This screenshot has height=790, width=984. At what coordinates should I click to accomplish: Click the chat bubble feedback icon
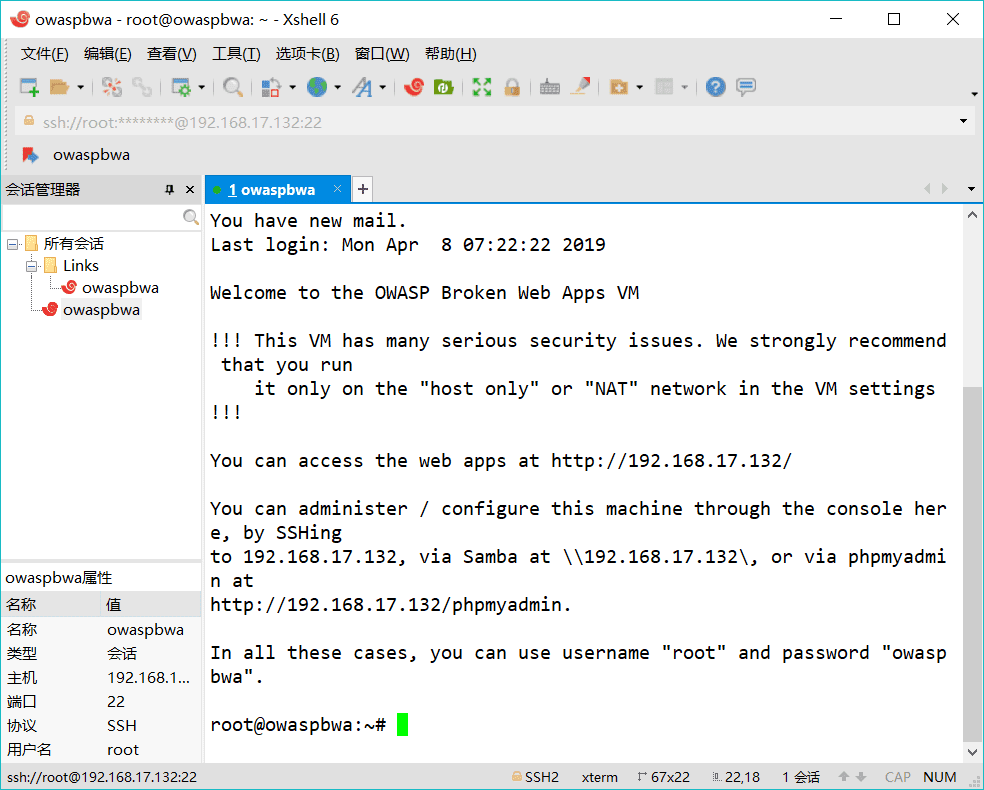click(746, 87)
